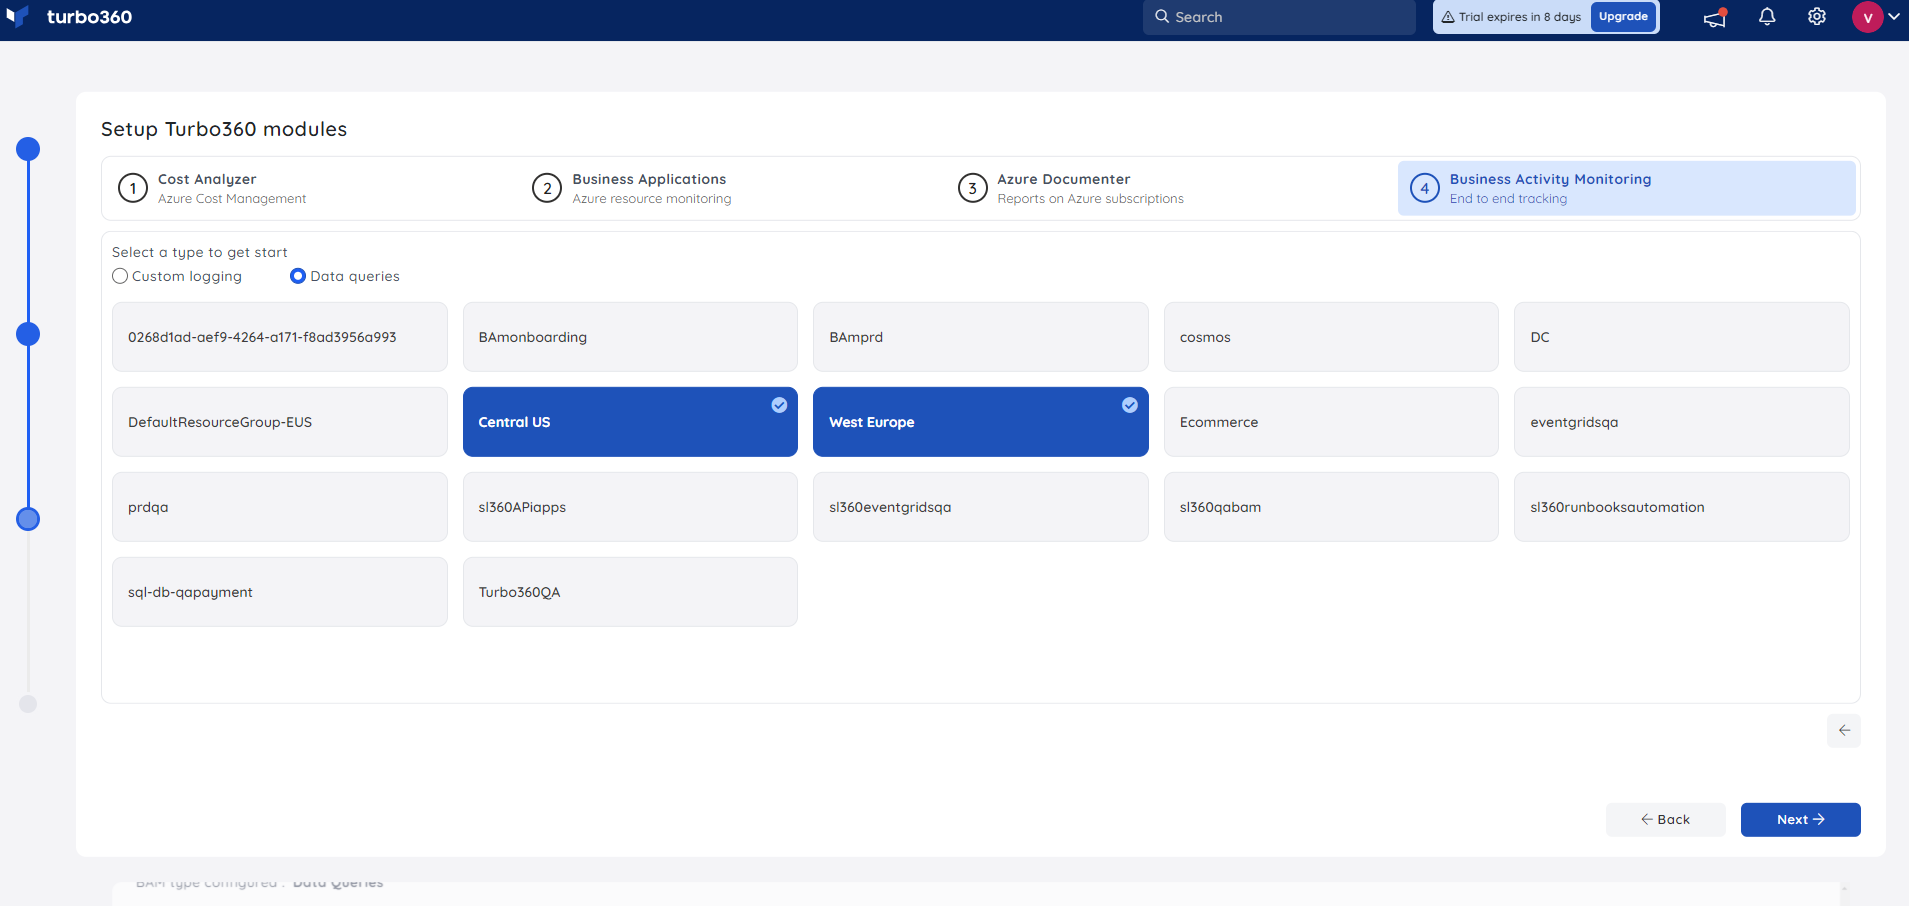Click the left arrow button below the list
The image size is (1909, 906).
[1844, 731]
